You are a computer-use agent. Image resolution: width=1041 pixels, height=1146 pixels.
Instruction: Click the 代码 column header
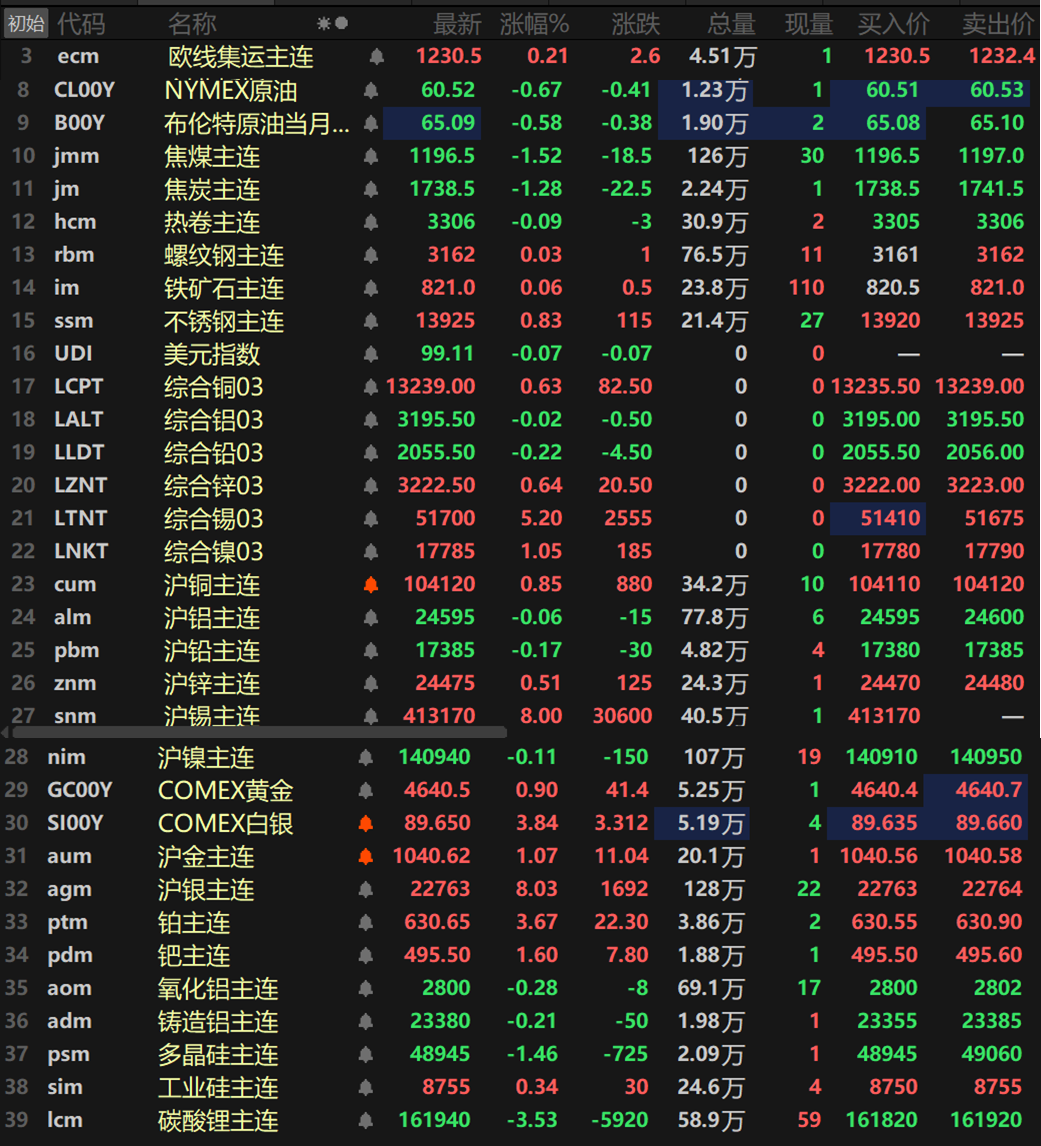(x=81, y=23)
